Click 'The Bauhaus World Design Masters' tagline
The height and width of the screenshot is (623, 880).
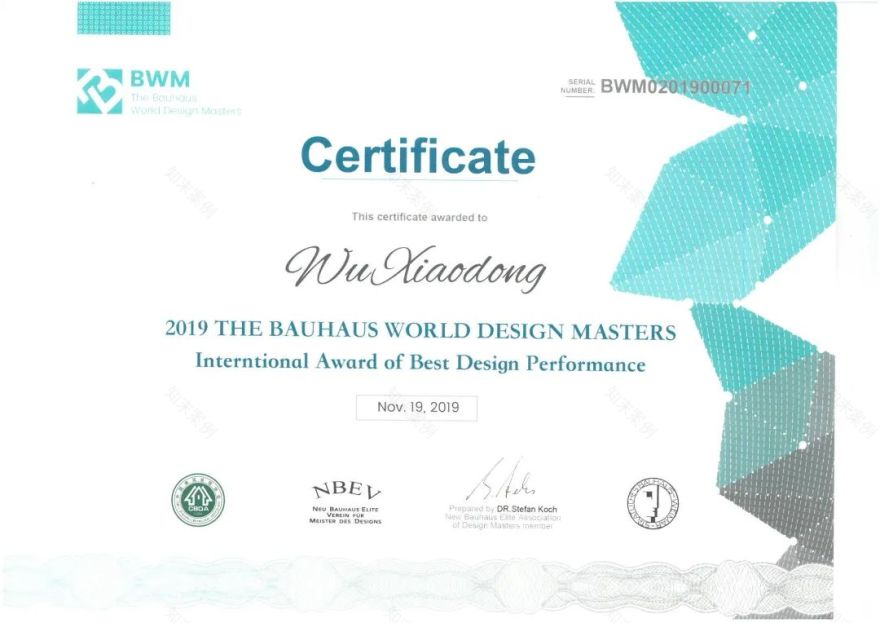tap(185, 104)
